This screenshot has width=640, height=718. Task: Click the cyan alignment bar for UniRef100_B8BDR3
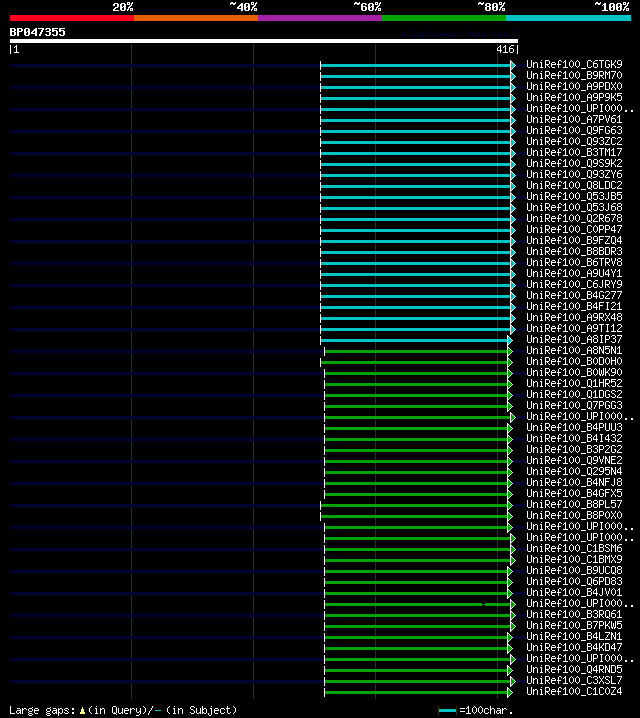[416, 252]
